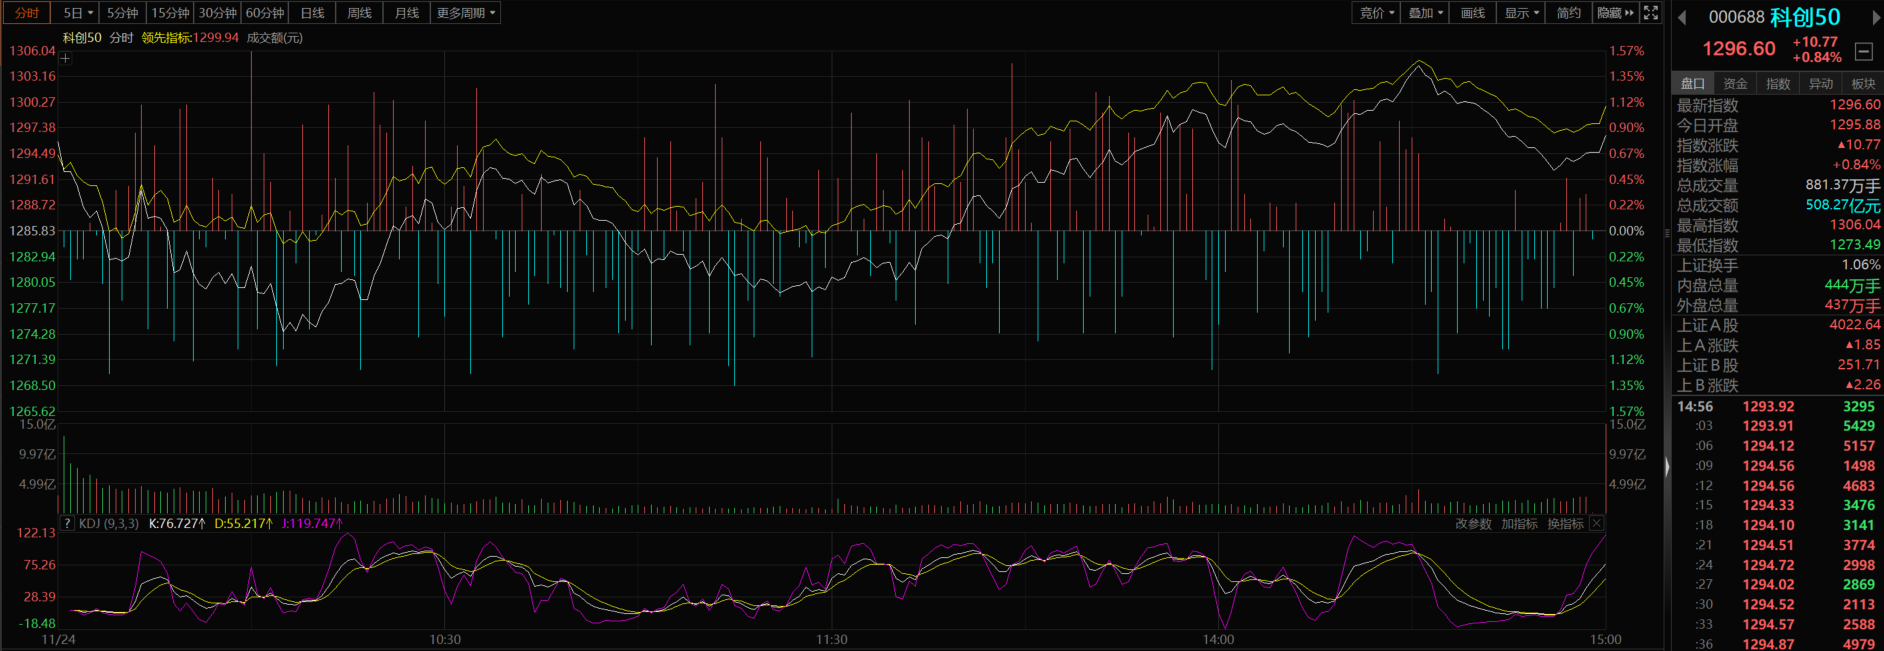Switch to the 资金 tab

pyautogui.click(x=1735, y=84)
